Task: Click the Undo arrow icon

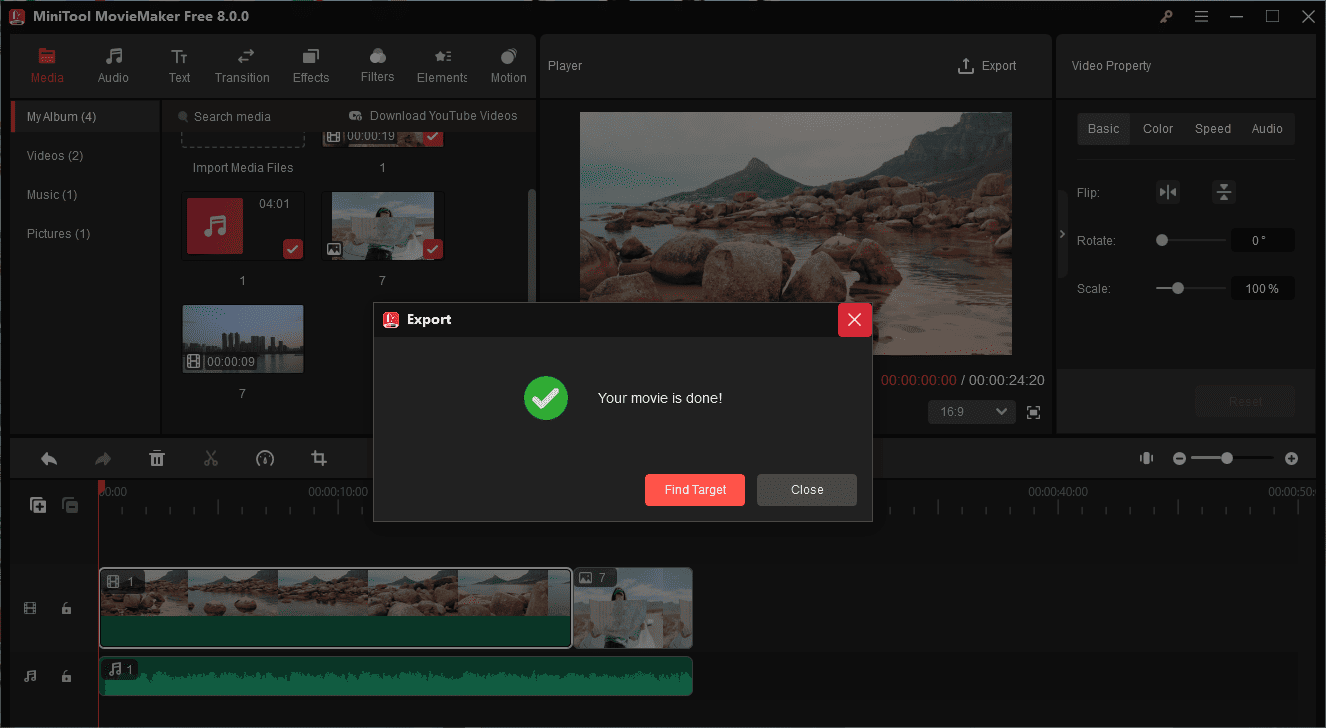Action: 49,459
